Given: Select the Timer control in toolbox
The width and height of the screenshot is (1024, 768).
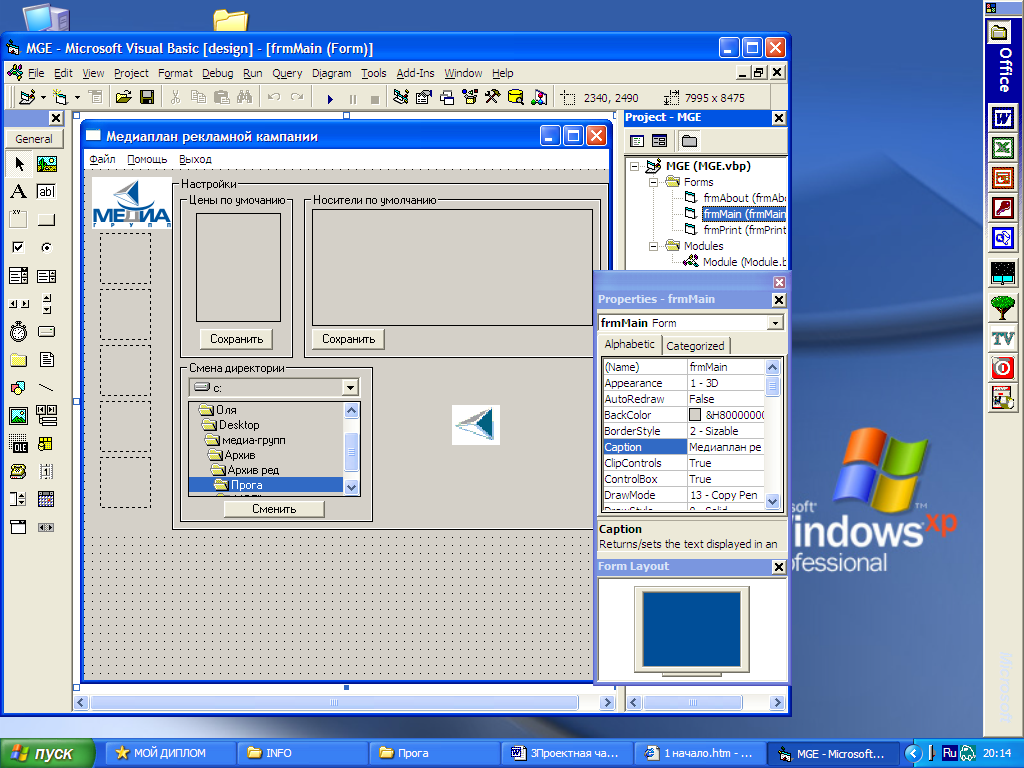Looking at the screenshot, I should (x=18, y=332).
